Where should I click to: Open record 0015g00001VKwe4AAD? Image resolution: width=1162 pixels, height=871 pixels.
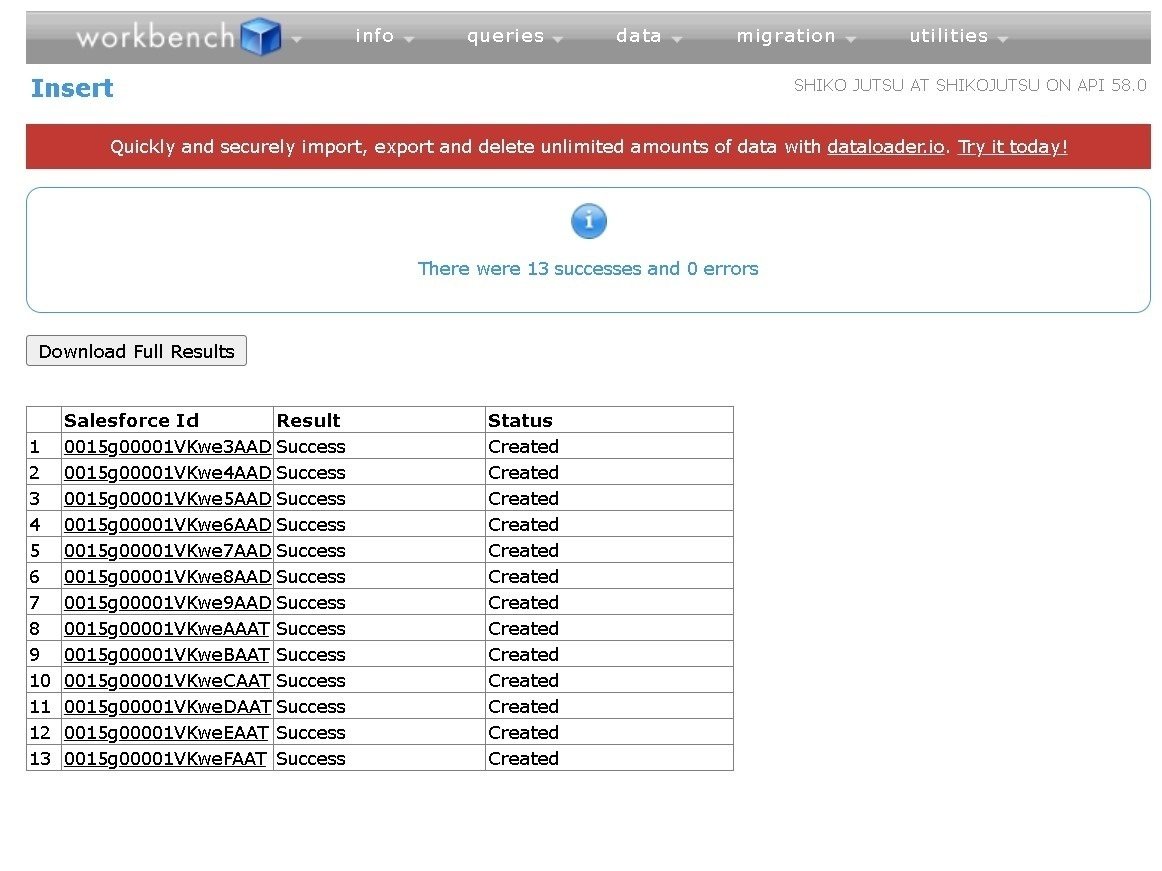pos(167,472)
